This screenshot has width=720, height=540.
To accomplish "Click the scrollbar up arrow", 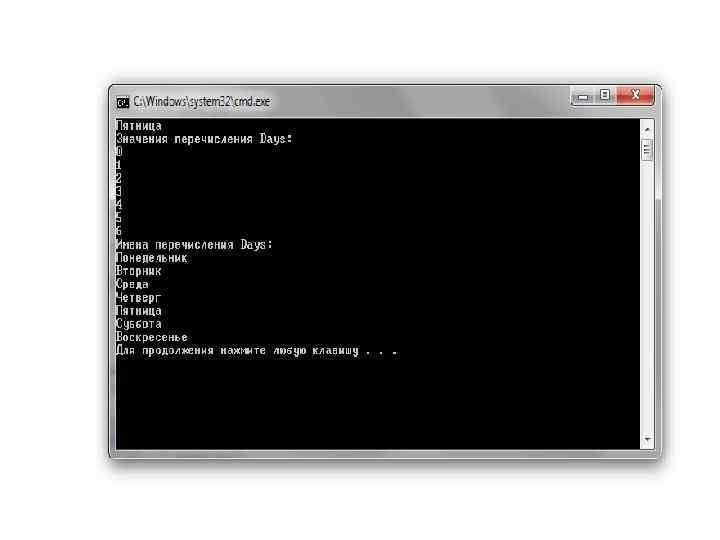I will pyautogui.click(x=647, y=130).
